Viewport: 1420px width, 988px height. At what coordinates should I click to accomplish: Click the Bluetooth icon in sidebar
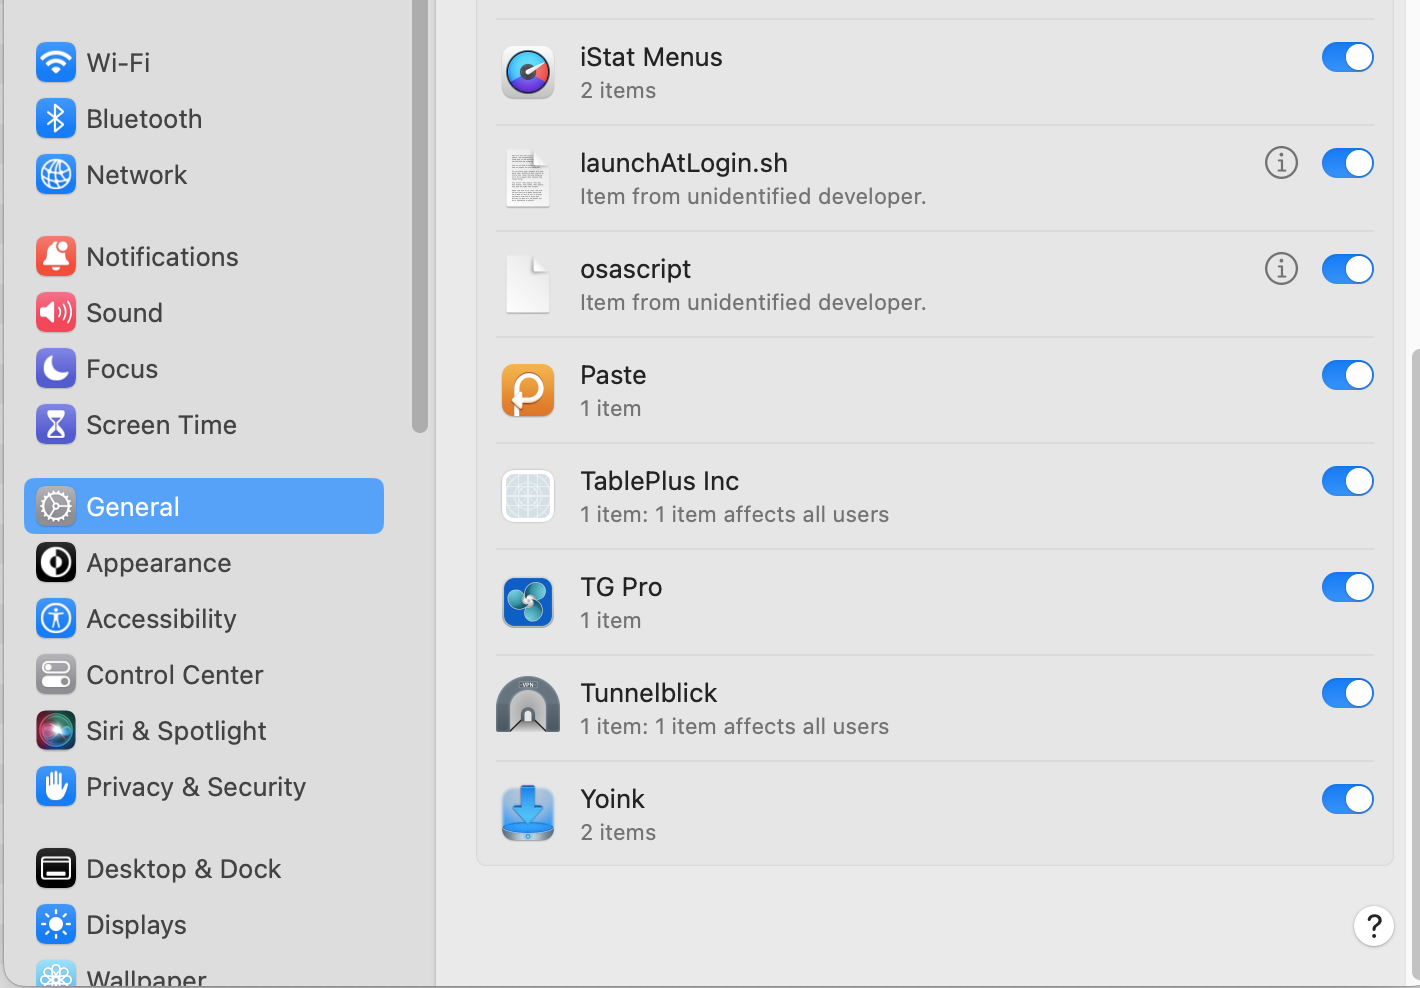[56, 118]
